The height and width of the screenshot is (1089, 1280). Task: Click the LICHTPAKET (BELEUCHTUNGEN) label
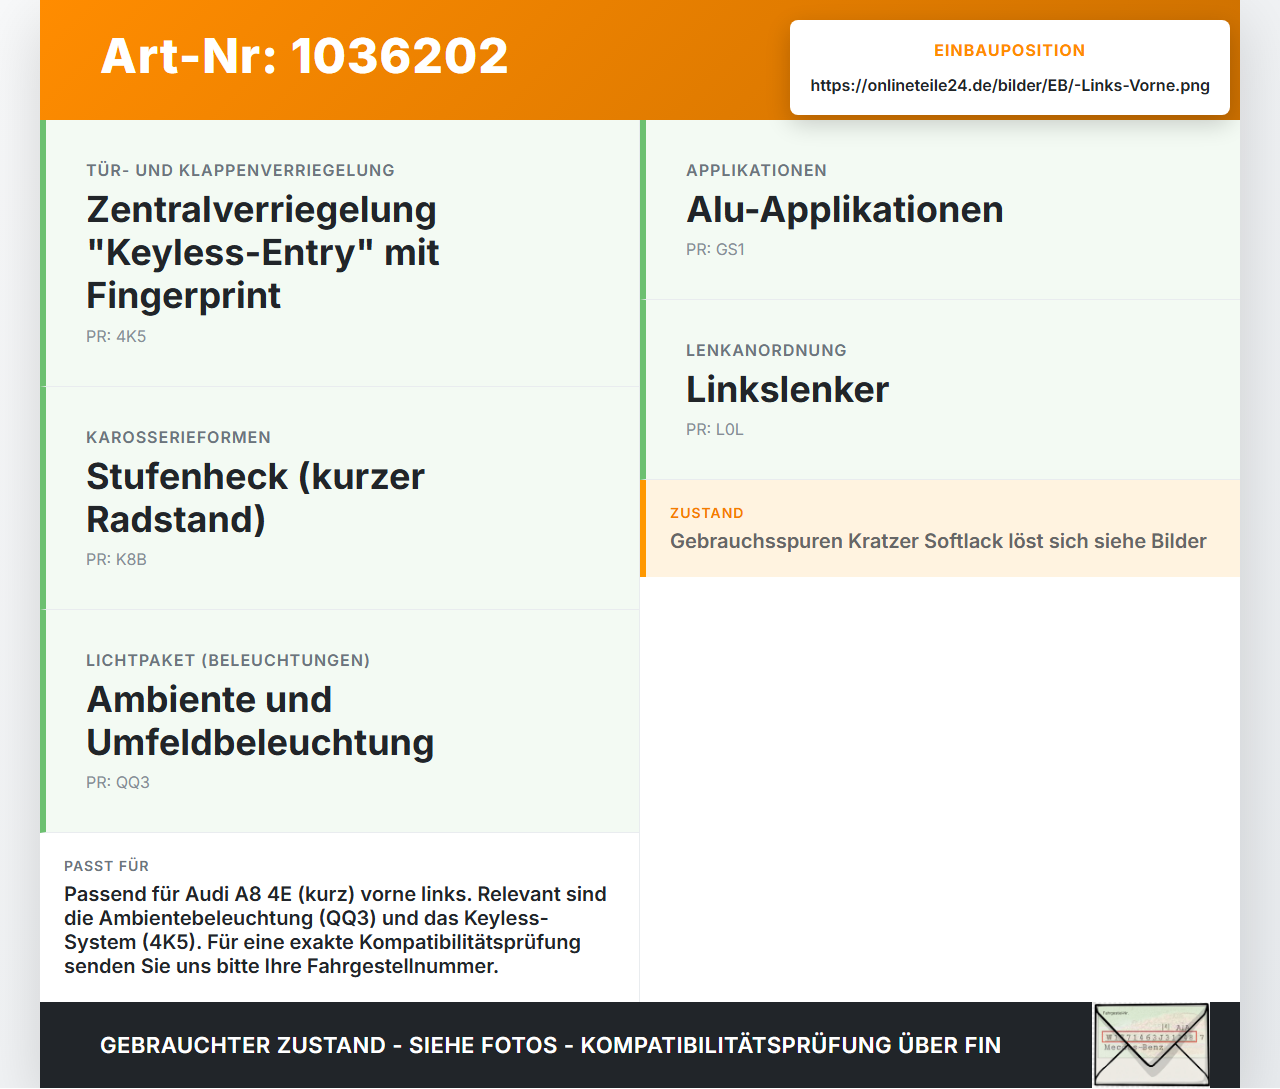[x=228, y=660]
